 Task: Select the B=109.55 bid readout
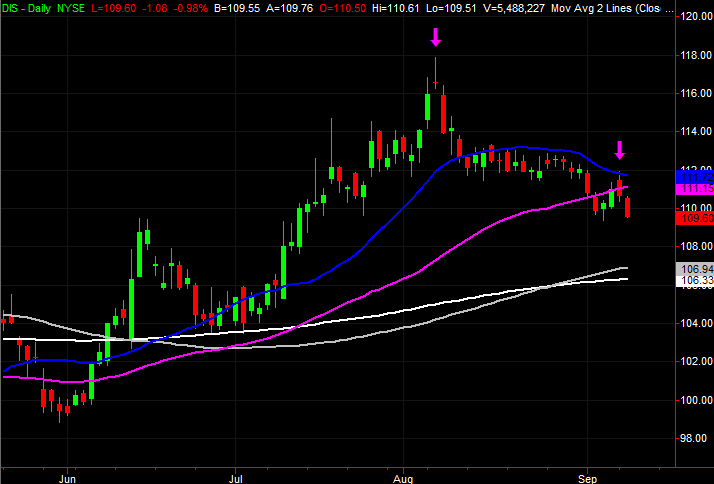point(237,8)
